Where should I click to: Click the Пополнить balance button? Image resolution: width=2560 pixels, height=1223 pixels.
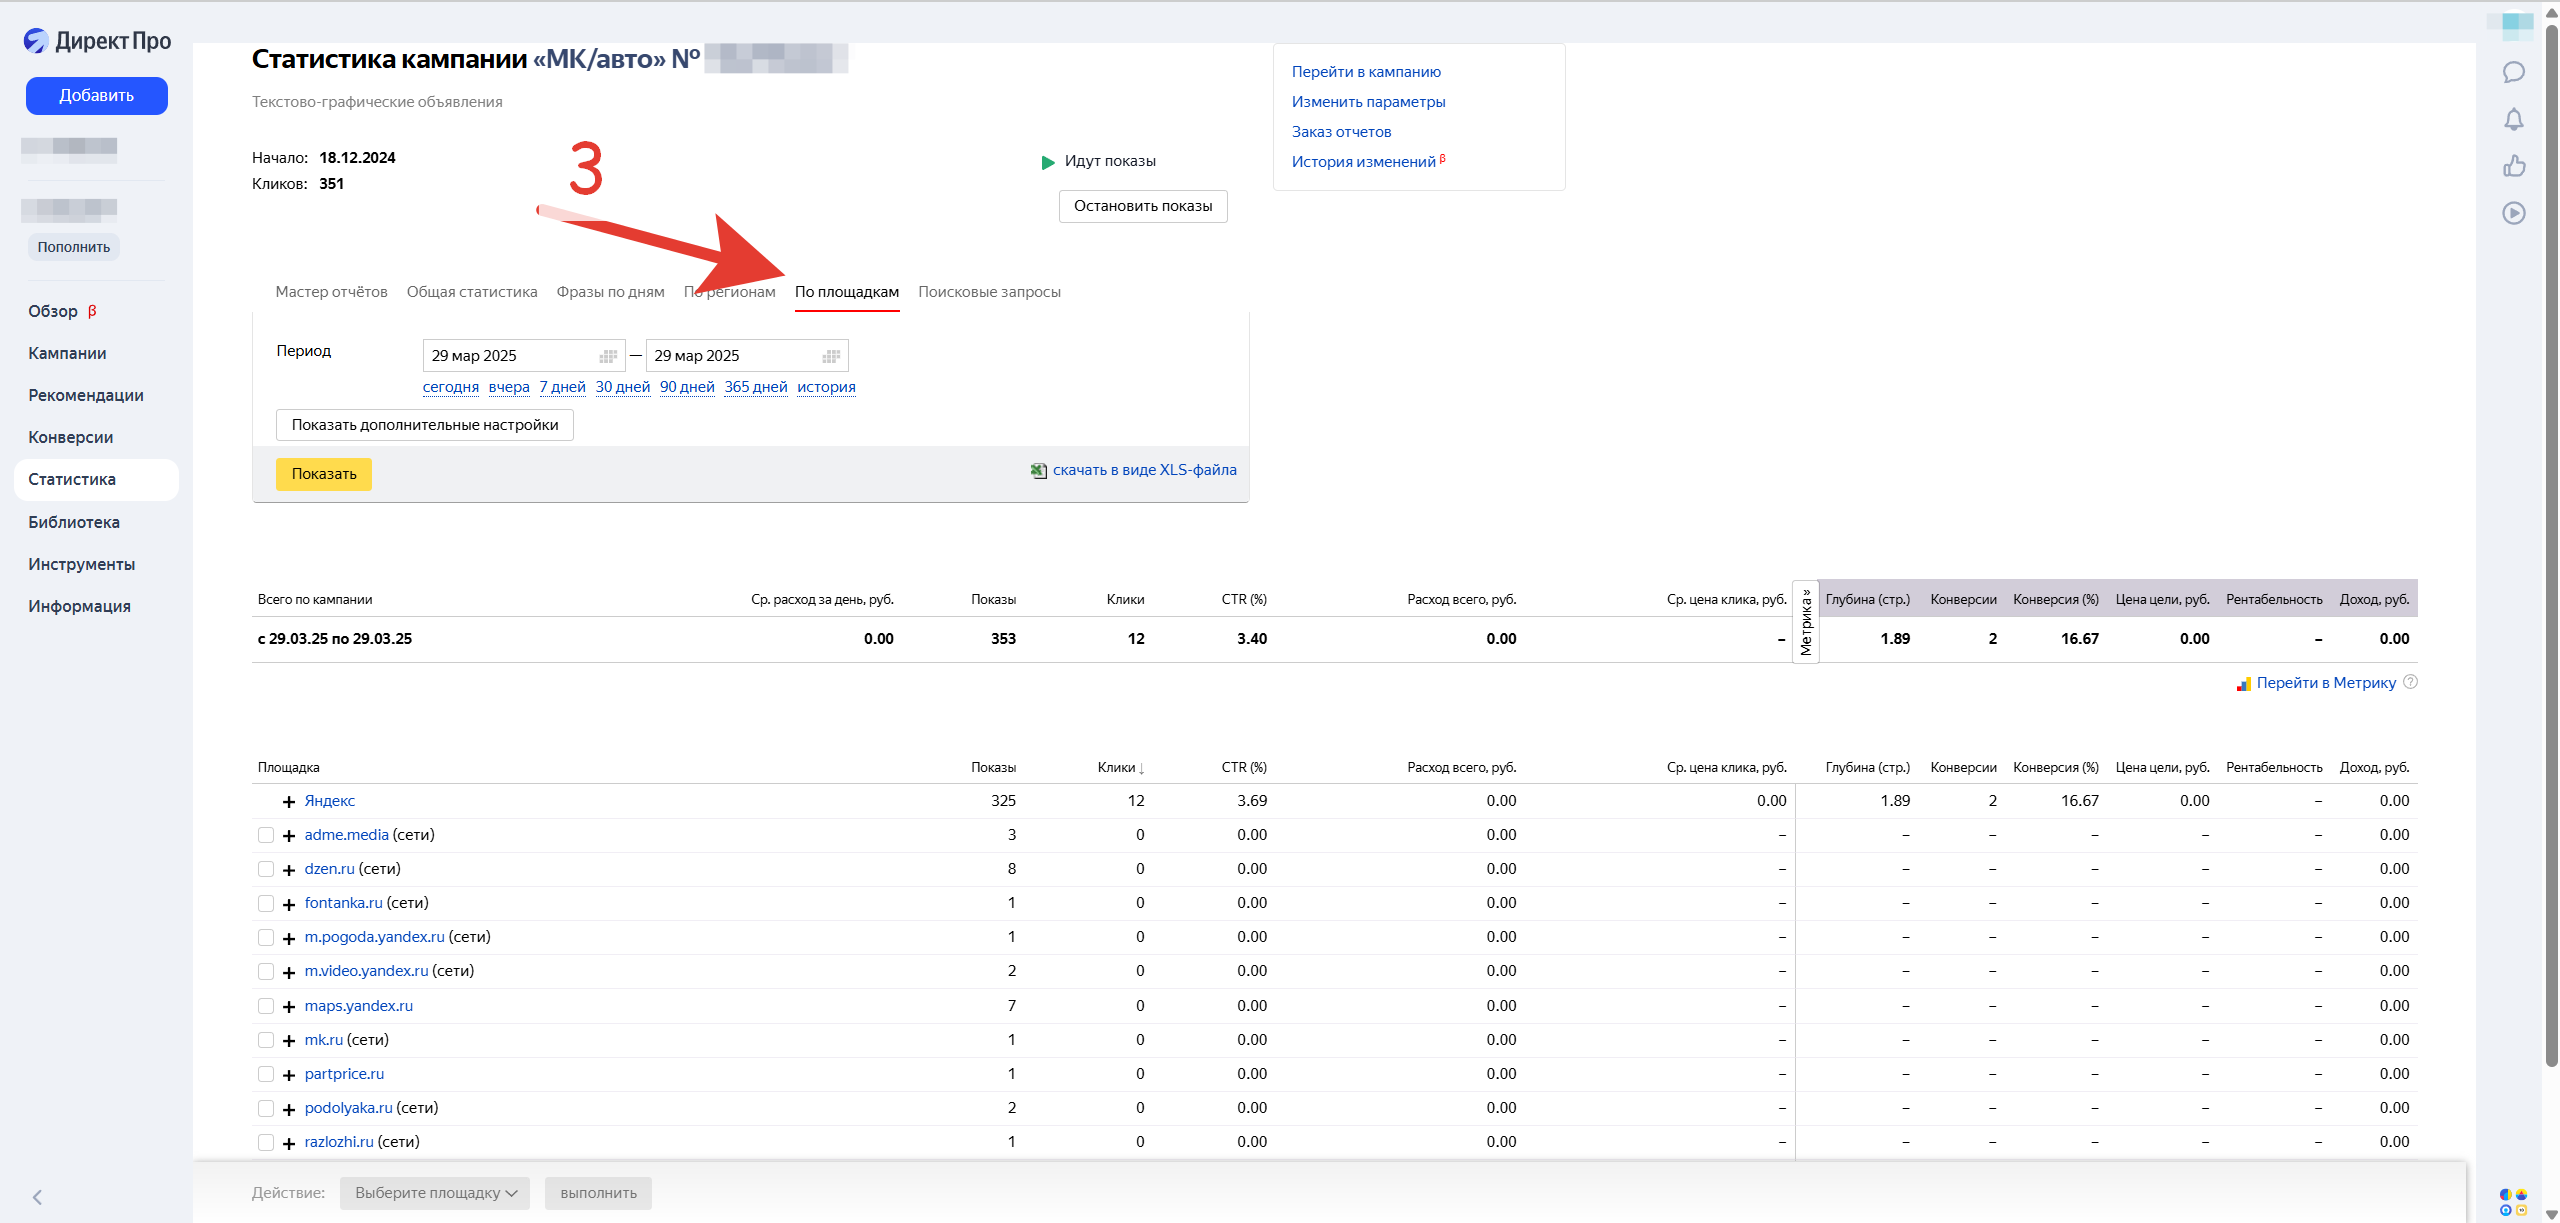tap(74, 247)
